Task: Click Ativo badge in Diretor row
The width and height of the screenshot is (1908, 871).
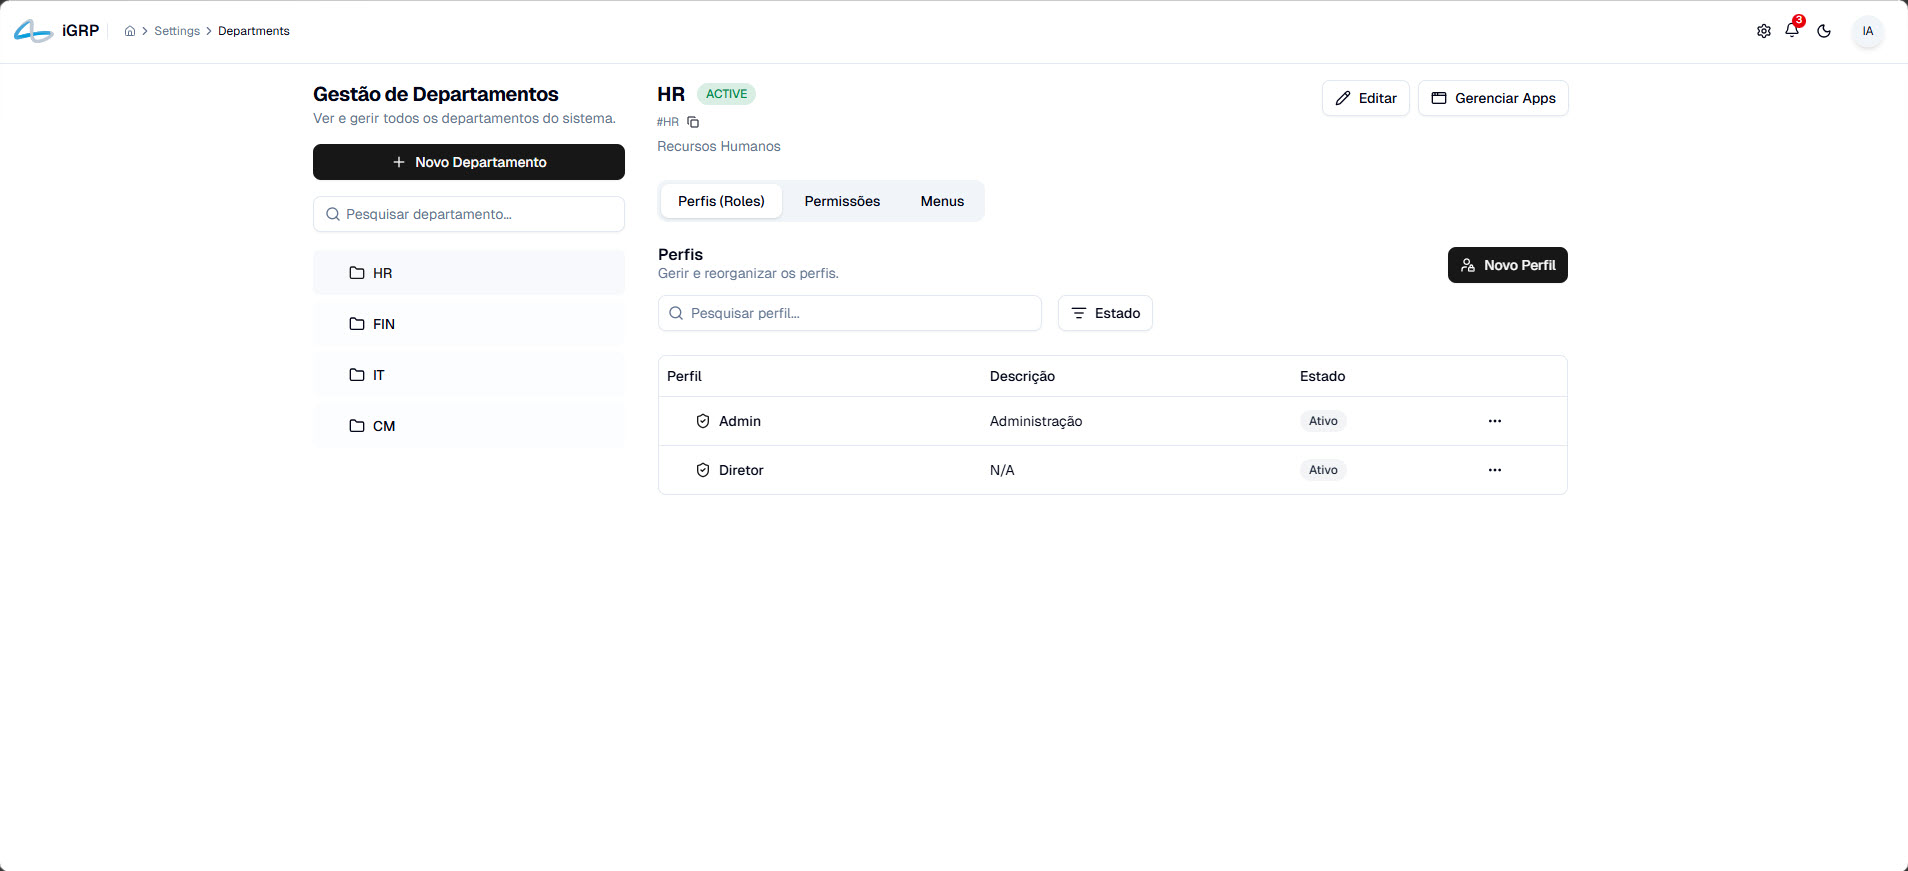Action: [x=1323, y=470]
